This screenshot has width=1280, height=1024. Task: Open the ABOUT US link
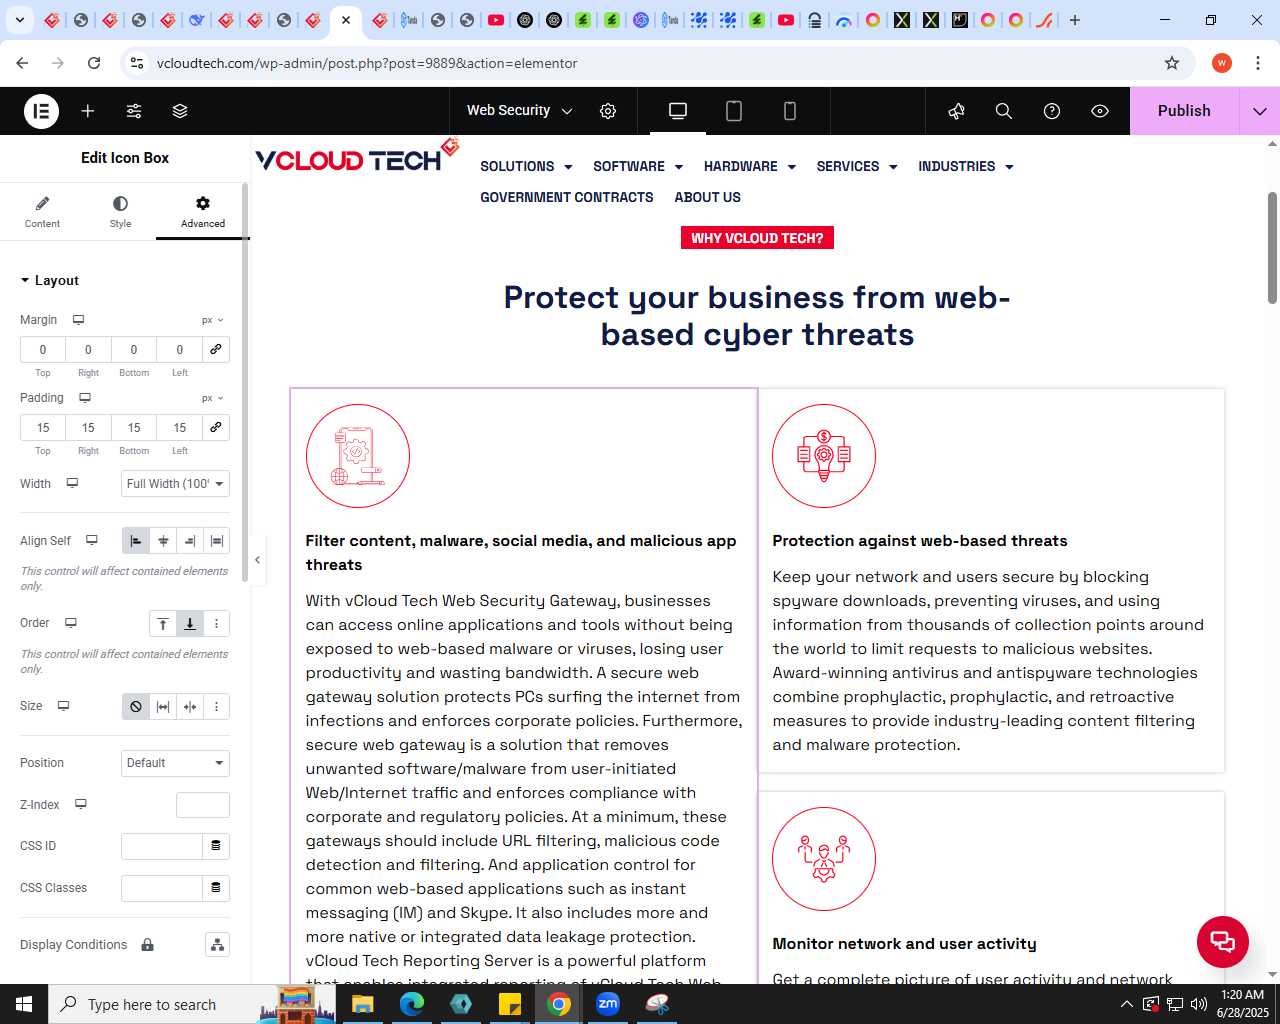(x=708, y=198)
